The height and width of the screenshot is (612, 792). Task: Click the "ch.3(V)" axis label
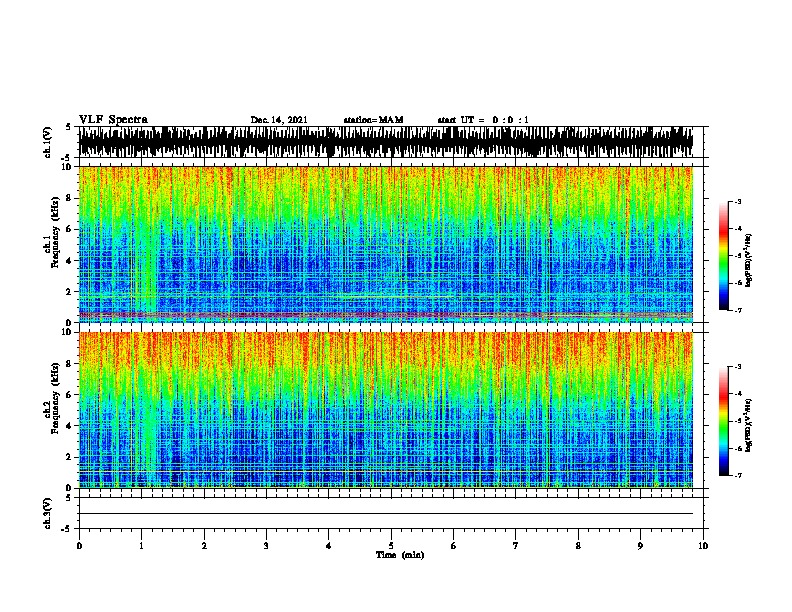click(x=48, y=513)
